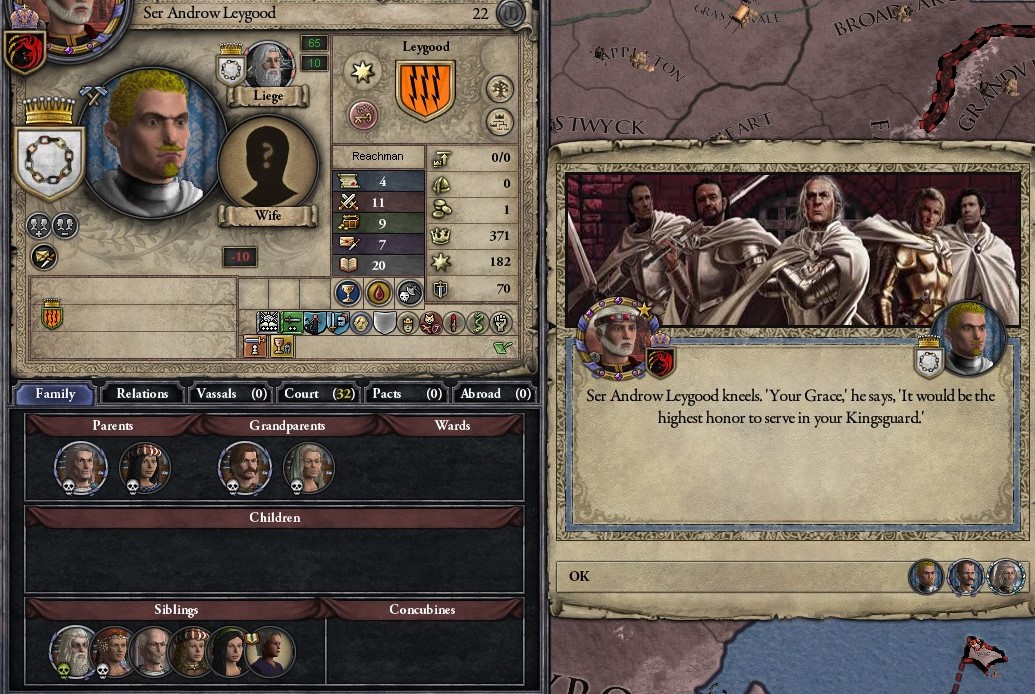Click the crossed pickaxes icon near portrait
Image resolution: width=1035 pixels, height=694 pixels.
tap(93, 95)
